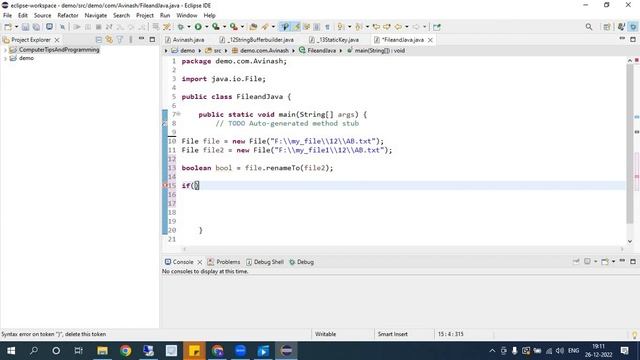This screenshot has height=360, width=640.
Task: Toggle Breadcrumb toolbar button
Action: pos(284,27)
